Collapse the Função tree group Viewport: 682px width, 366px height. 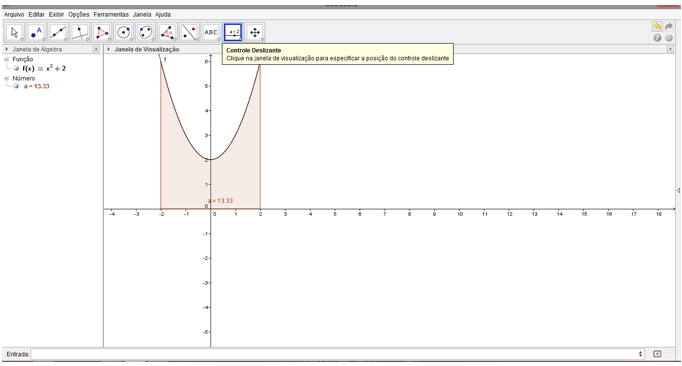point(7,59)
